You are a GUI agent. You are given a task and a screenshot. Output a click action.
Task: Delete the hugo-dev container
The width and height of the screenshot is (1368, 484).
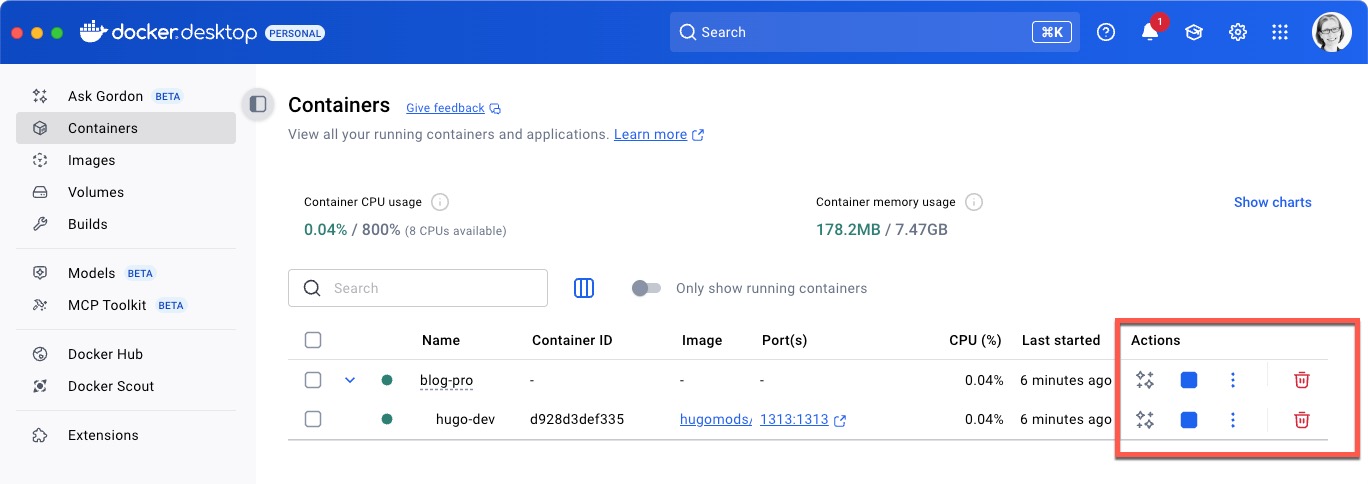(x=1302, y=420)
